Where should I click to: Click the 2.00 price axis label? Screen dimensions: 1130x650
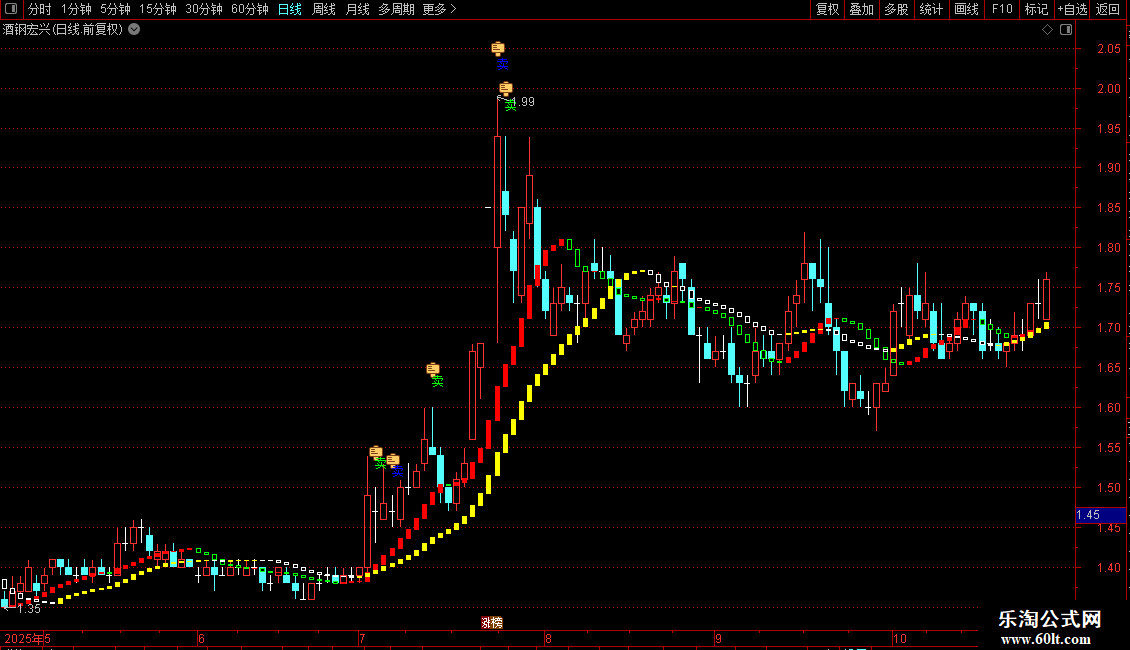coord(1109,89)
